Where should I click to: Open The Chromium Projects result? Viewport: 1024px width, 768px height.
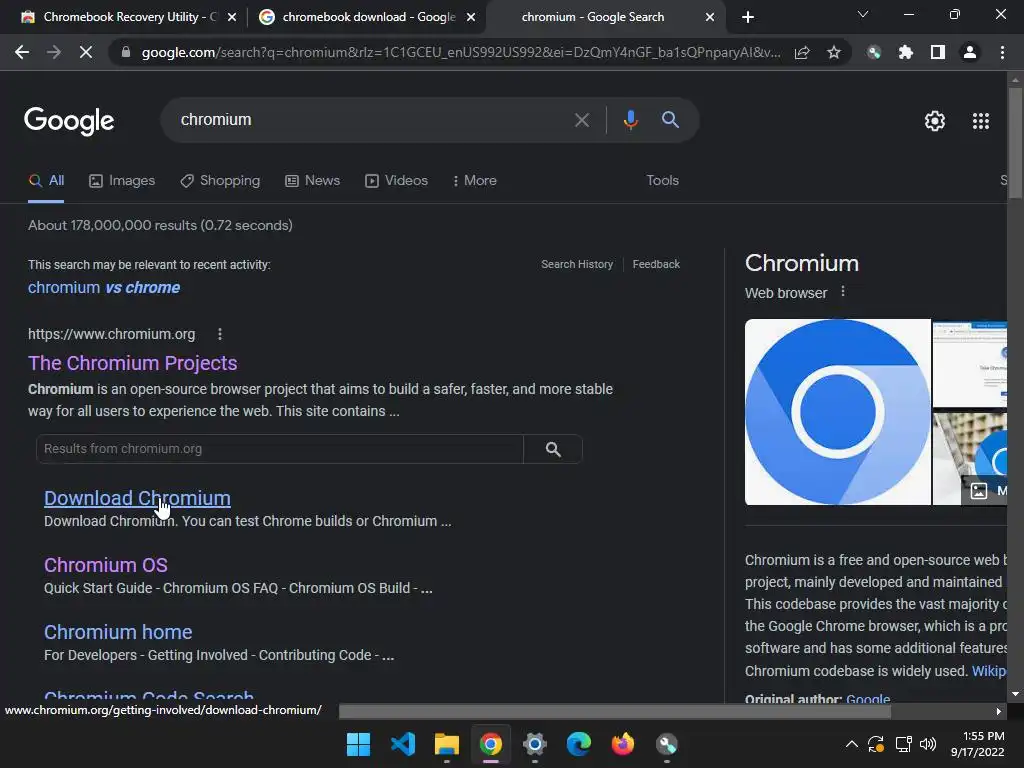(133, 363)
